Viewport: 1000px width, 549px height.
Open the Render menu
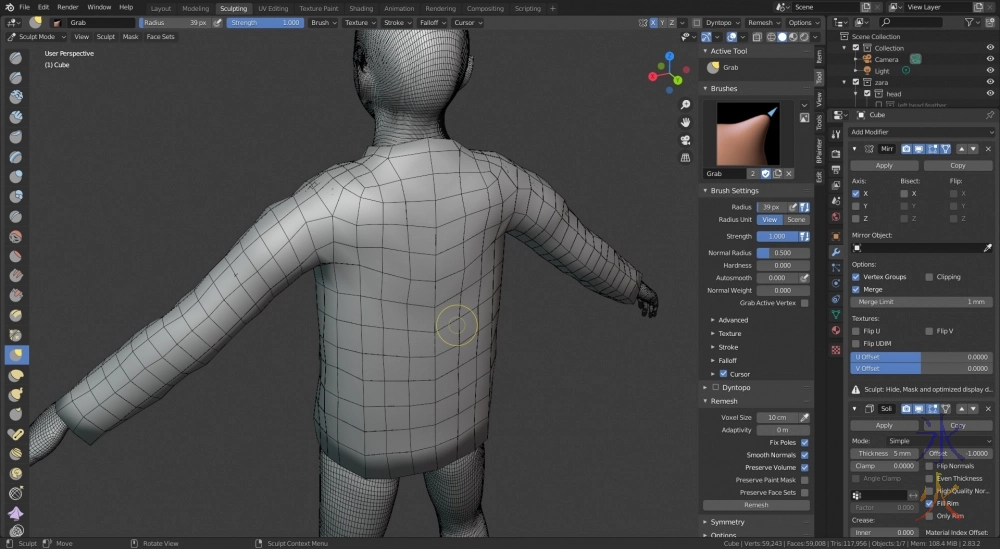tap(68, 7)
